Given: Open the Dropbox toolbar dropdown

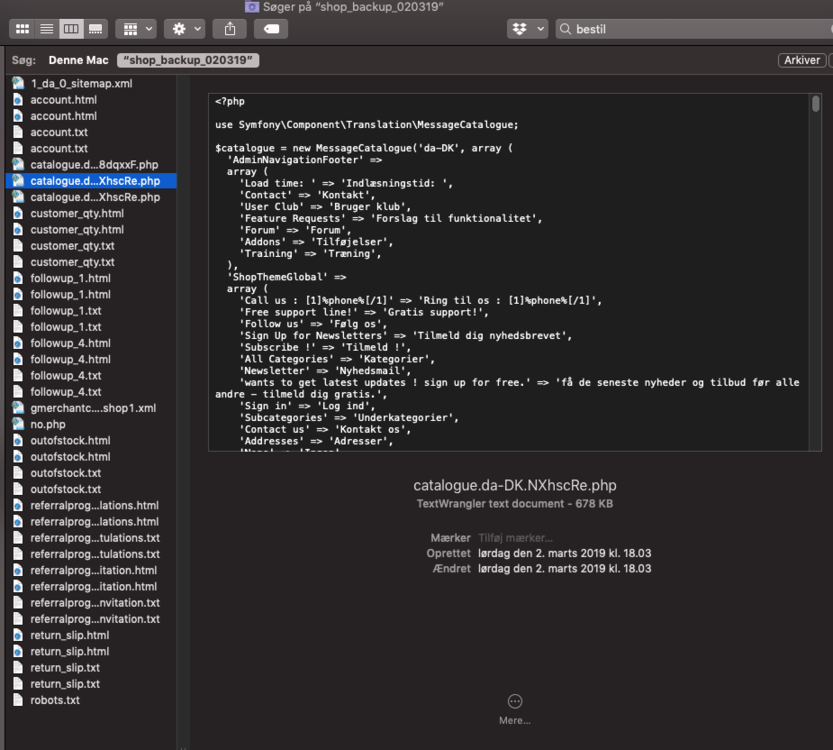Looking at the screenshot, I should [x=527, y=29].
